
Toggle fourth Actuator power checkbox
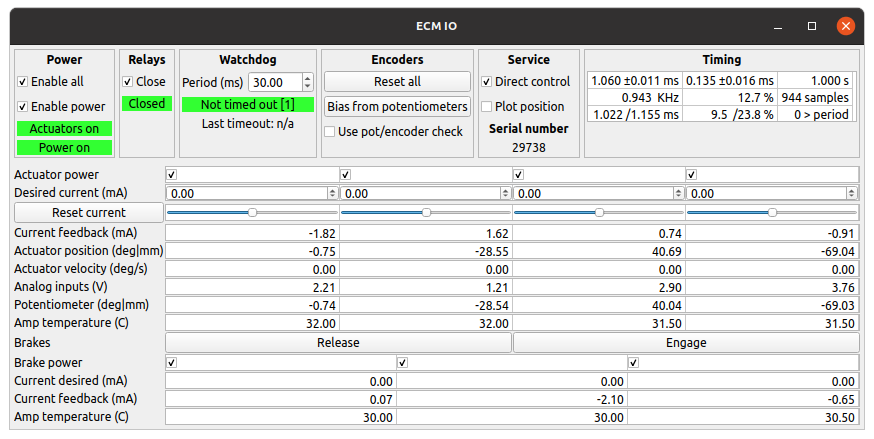click(692, 175)
